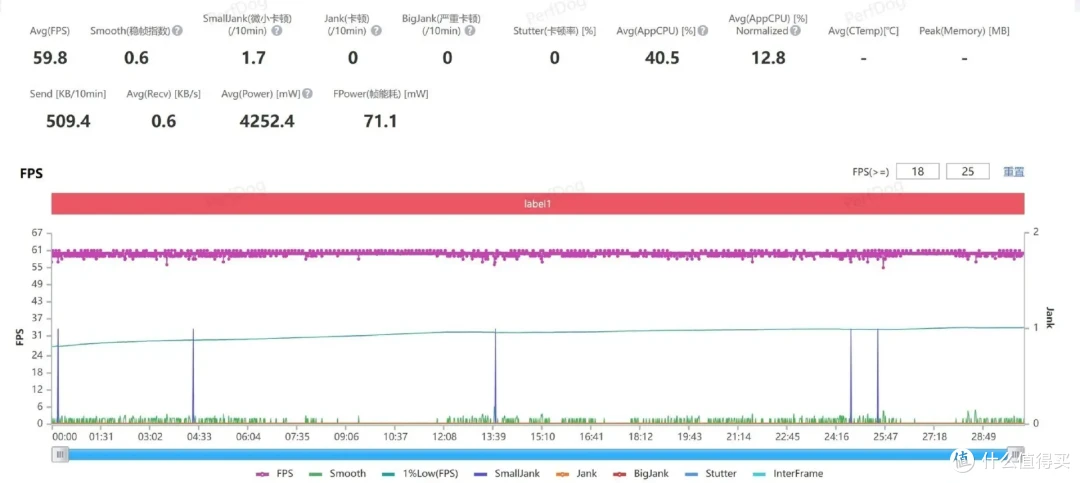Click the Peak(Memory) [MB] label

tap(964, 31)
